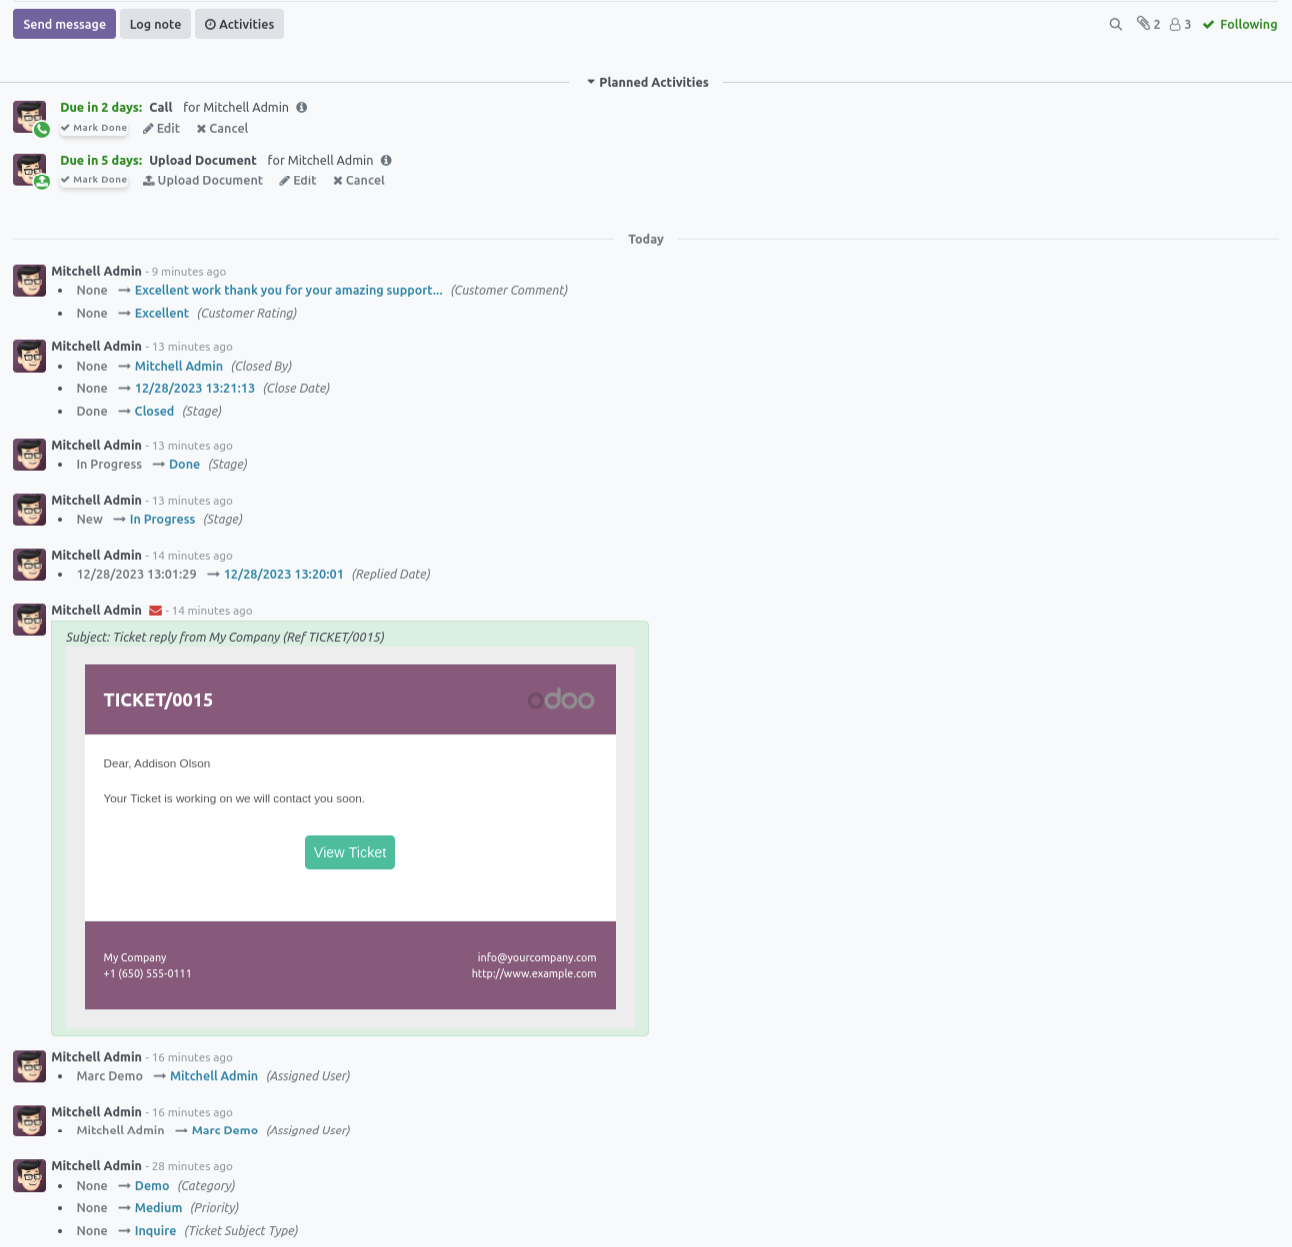Click the 'In Progress' new stage value
The width and height of the screenshot is (1292, 1247).
point(163,519)
